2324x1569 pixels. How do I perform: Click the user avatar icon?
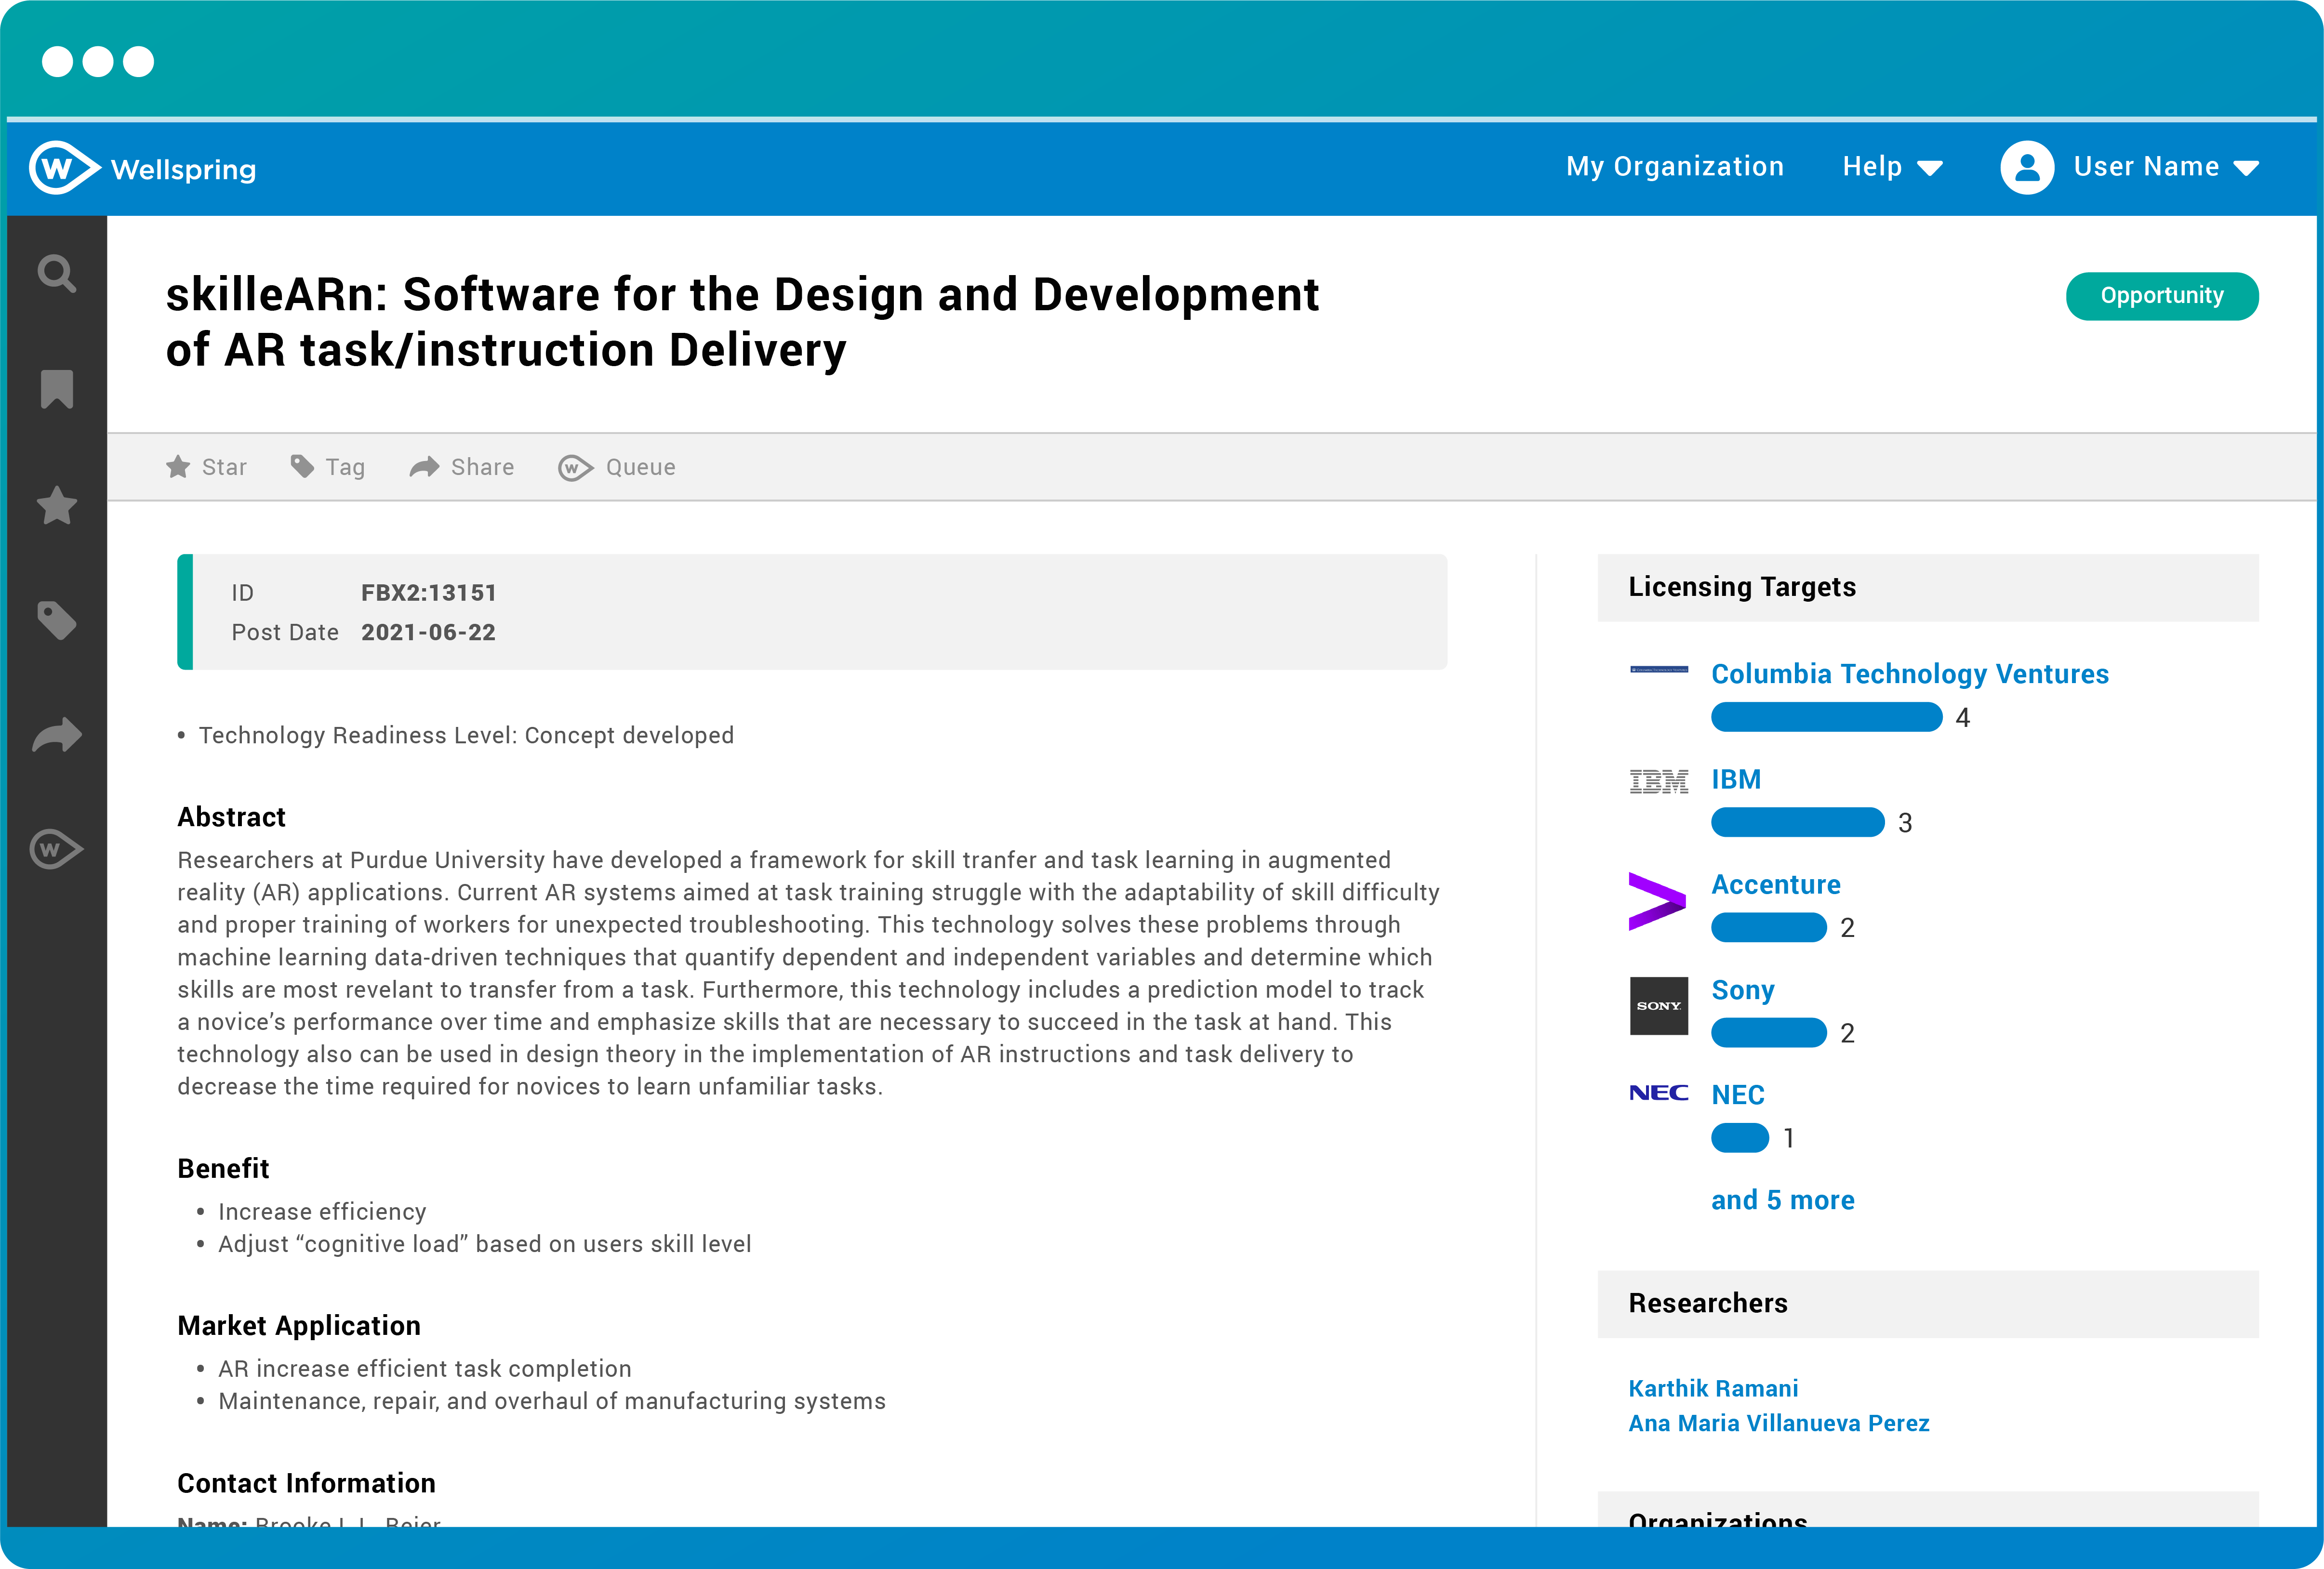(x=2027, y=167)
